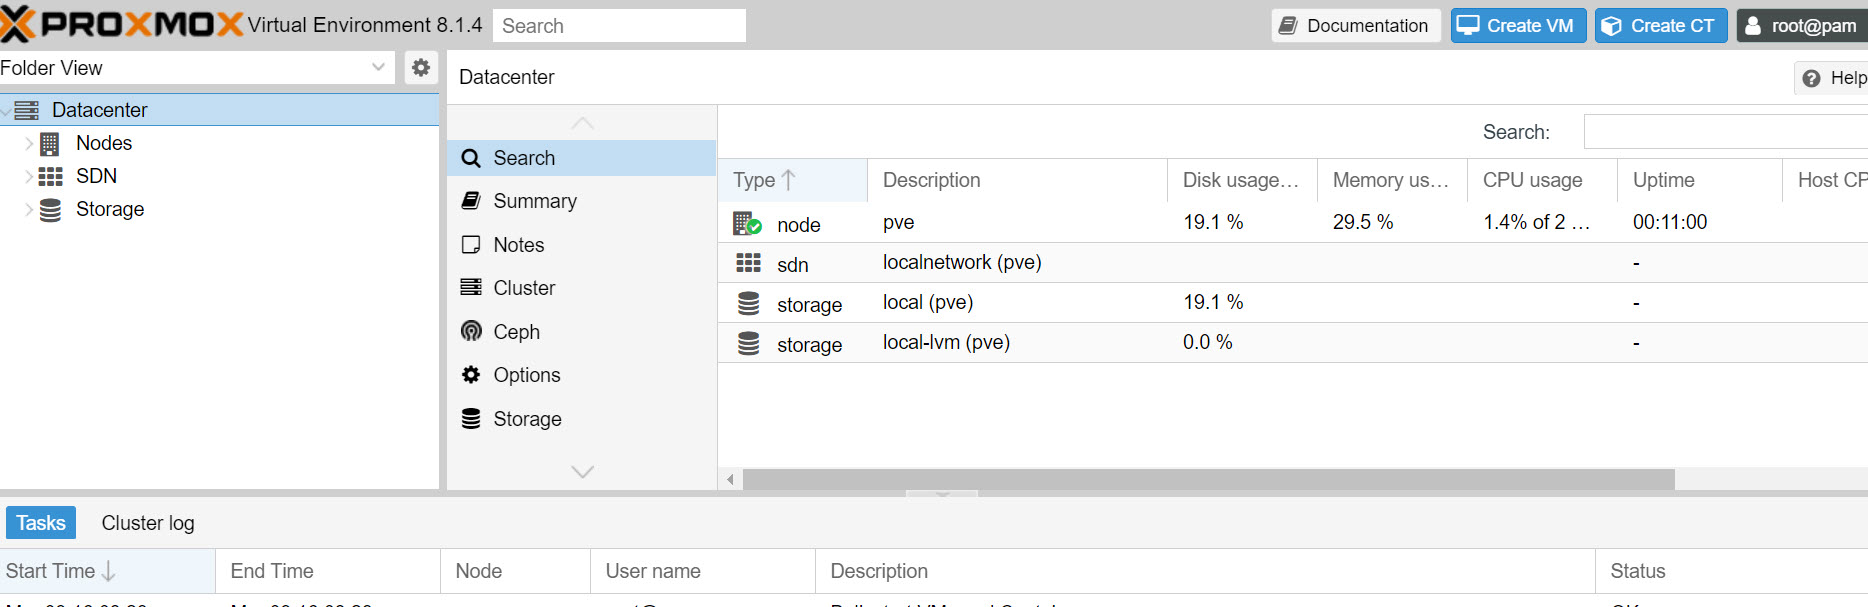Click the Options gear icon

471,375
